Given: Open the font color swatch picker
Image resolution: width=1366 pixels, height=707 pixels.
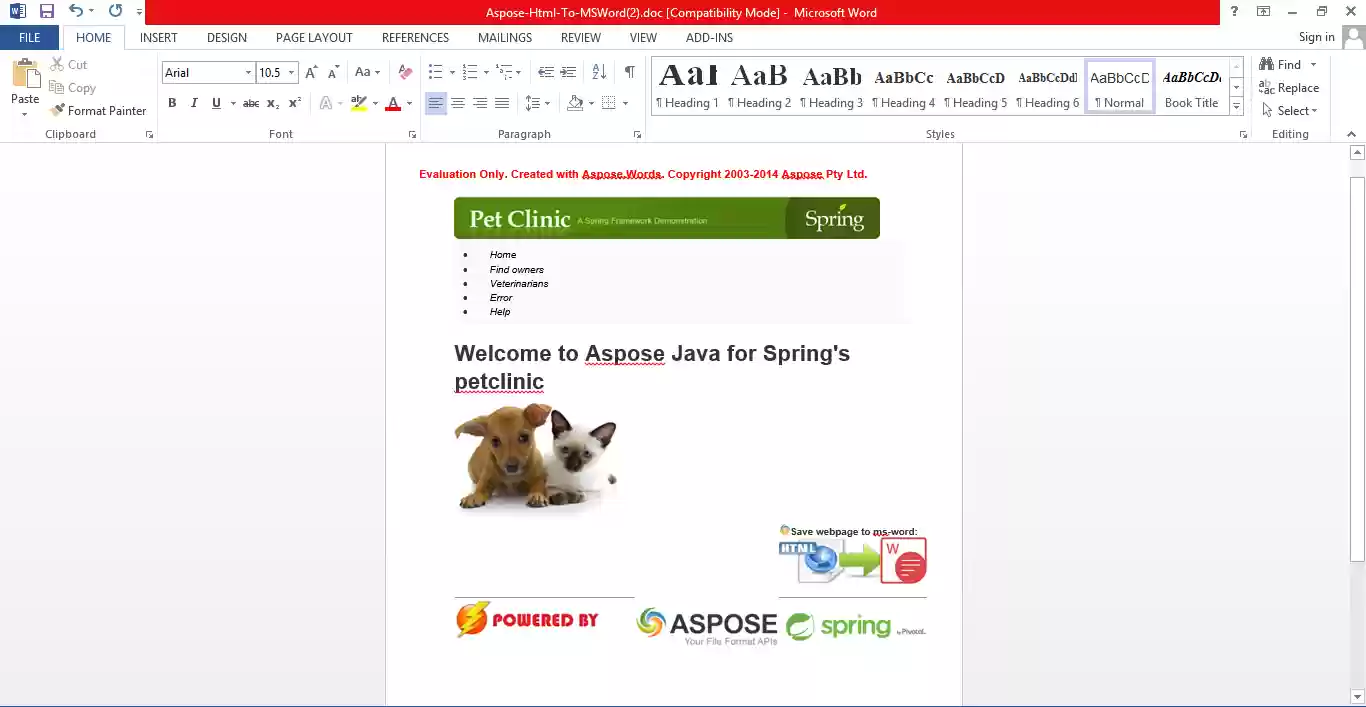Looking at the screenshot, I should [x=395, y=103].
